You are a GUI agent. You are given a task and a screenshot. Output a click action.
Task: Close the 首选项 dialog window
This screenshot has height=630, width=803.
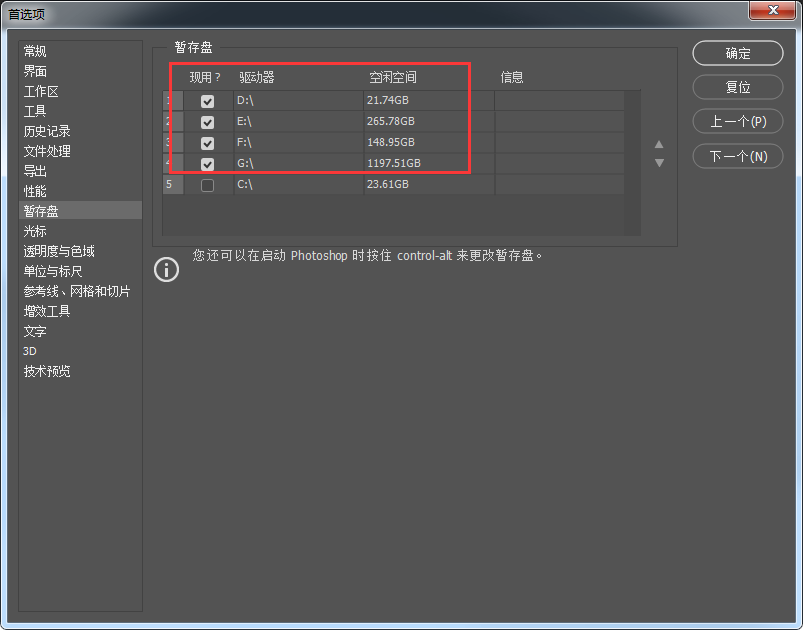773,10
